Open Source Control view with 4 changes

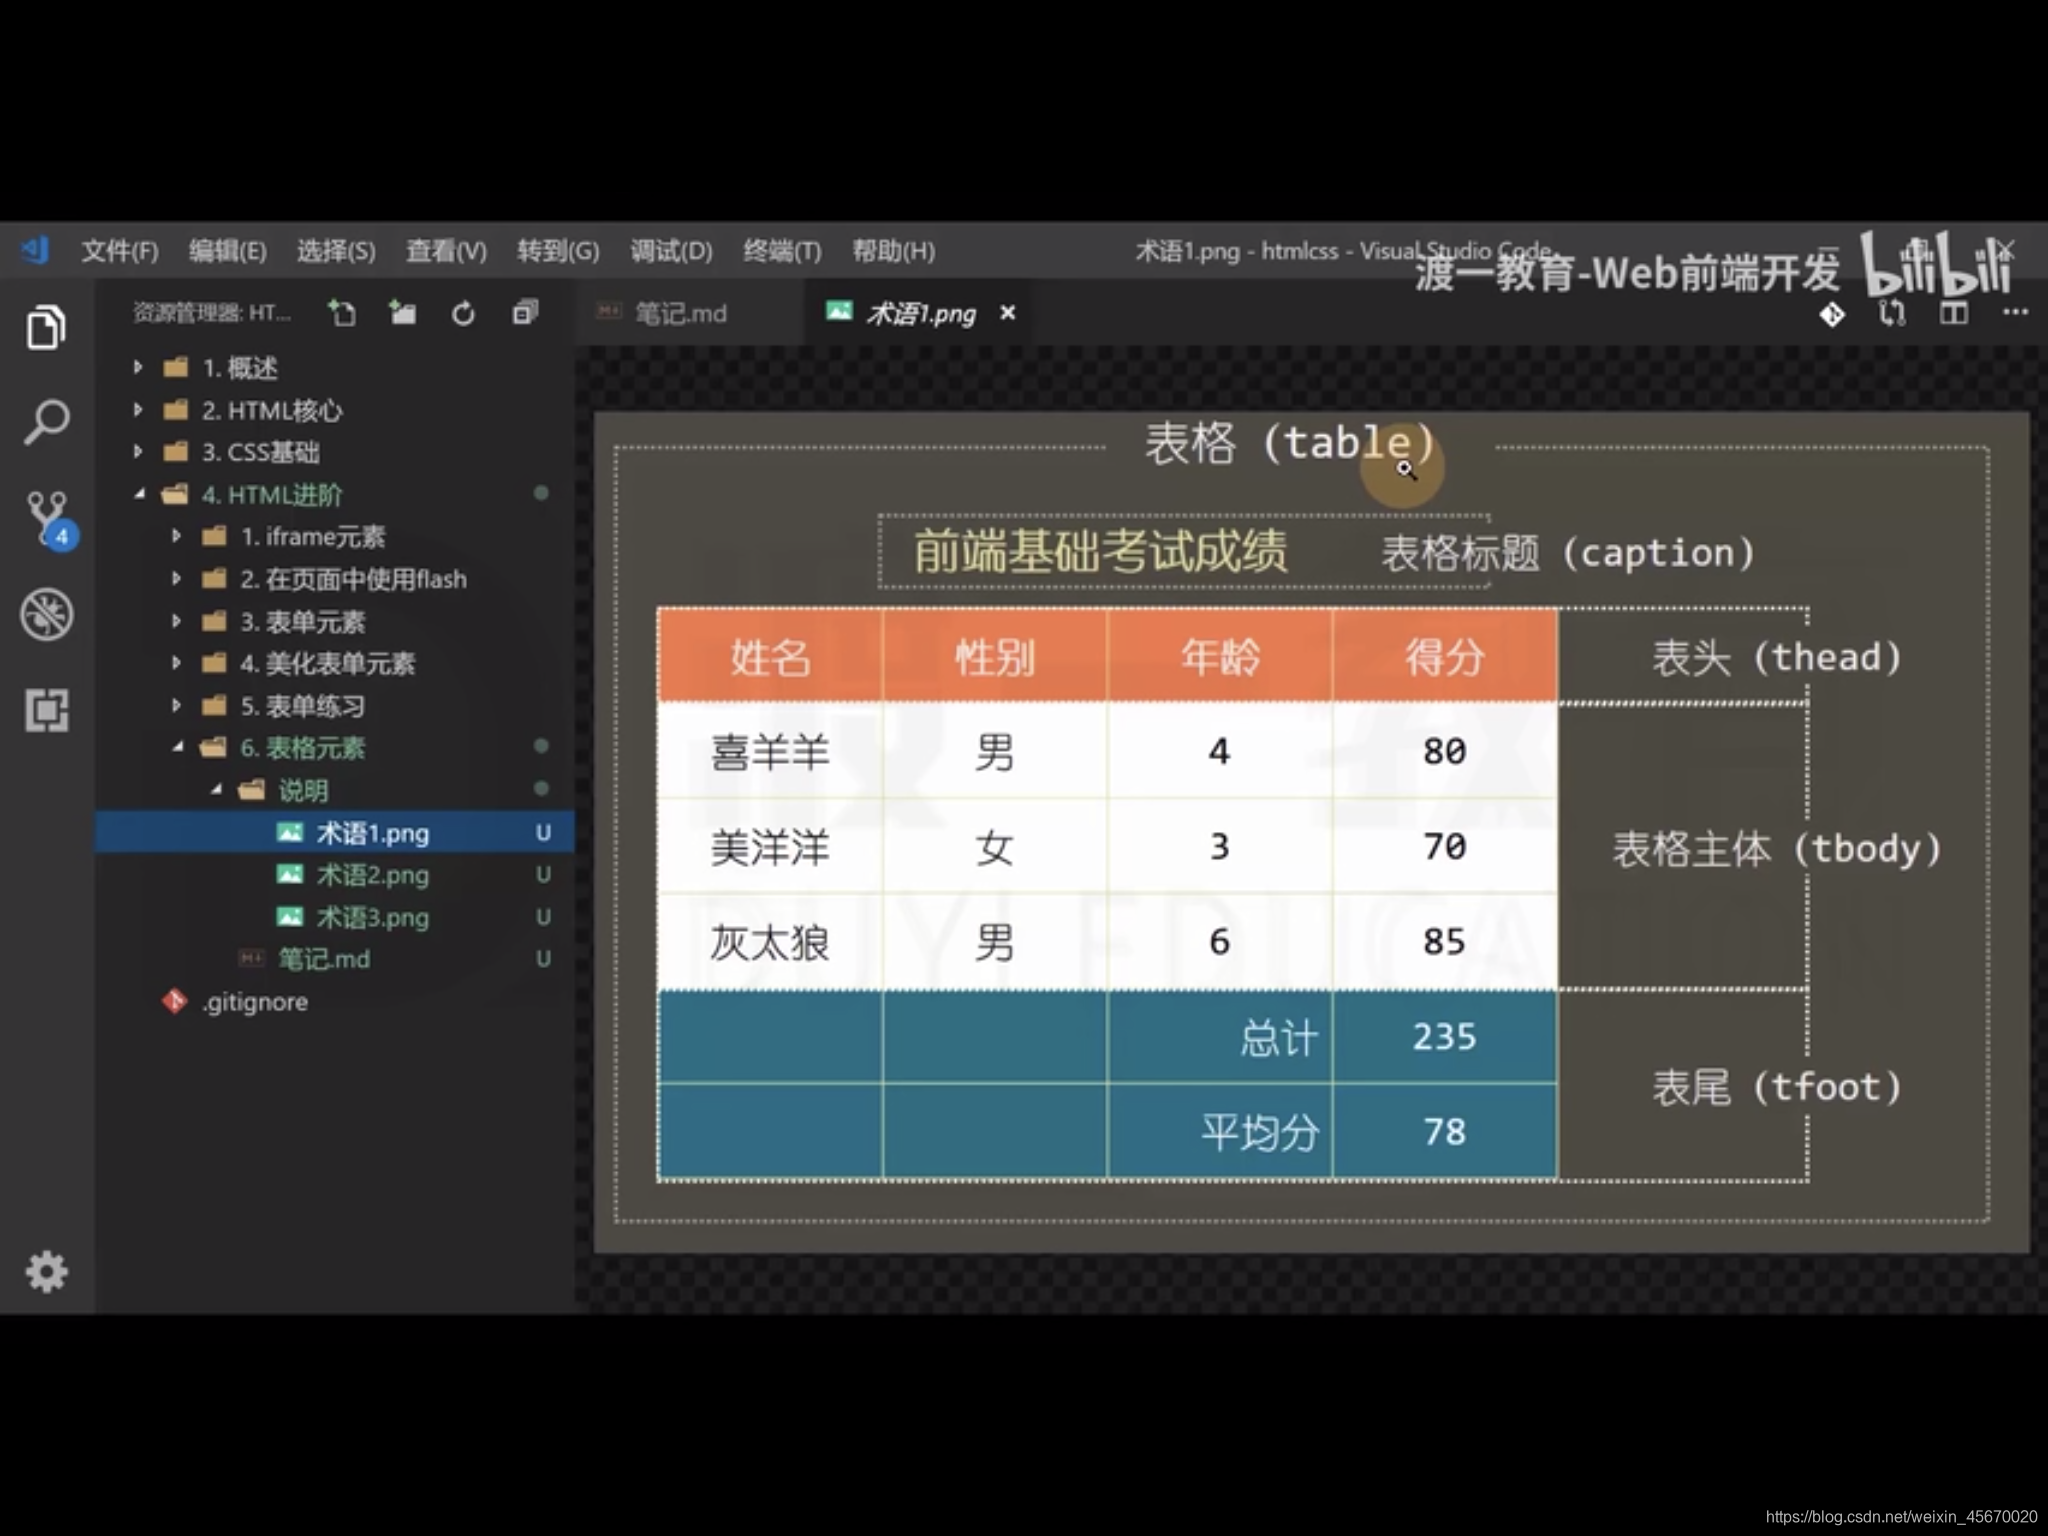(50, 519)
